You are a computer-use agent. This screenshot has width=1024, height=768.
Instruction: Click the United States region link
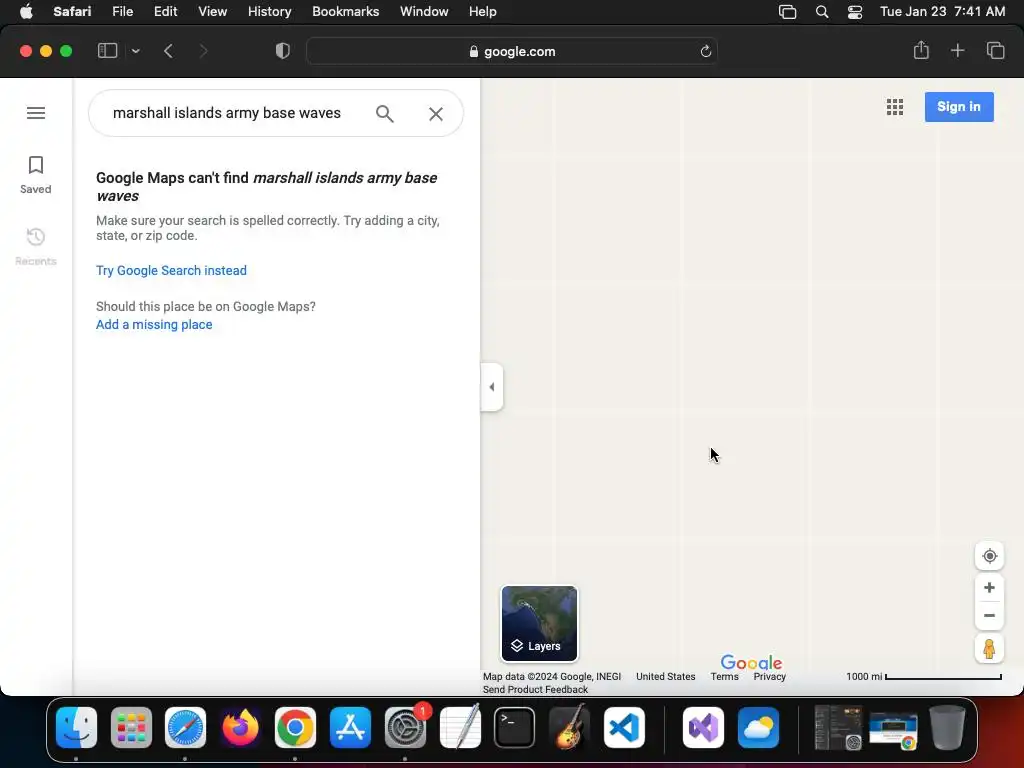pyautogui.click(x=665, y=677)
